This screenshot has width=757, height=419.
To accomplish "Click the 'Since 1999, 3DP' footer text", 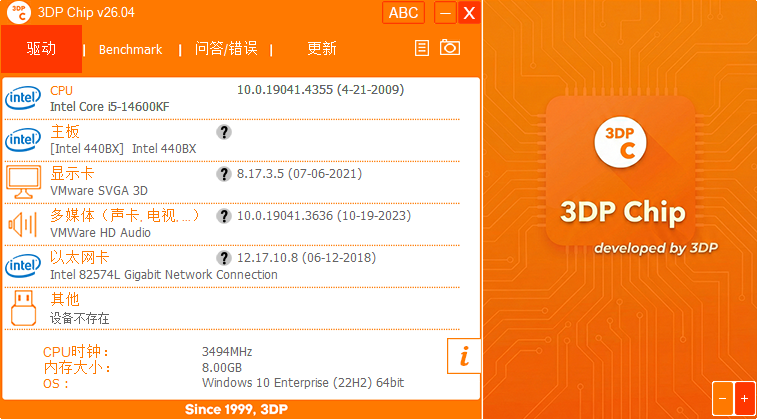I will (x=236, y=410).
